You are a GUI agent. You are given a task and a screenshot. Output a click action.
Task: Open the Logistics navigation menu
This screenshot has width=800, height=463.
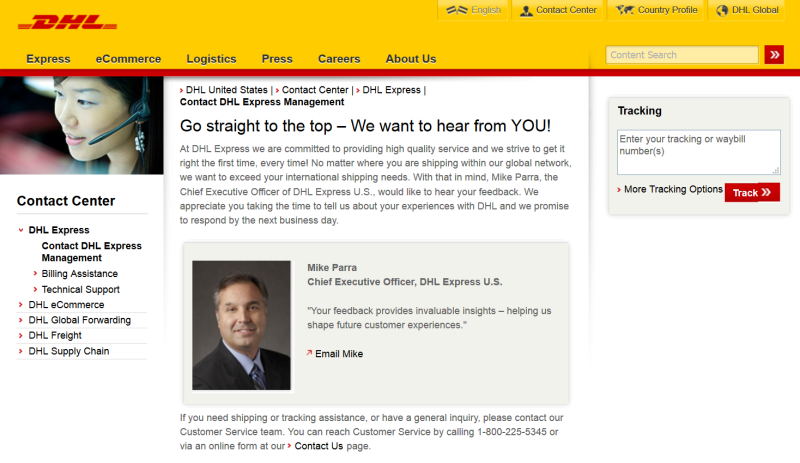(211, 59)
